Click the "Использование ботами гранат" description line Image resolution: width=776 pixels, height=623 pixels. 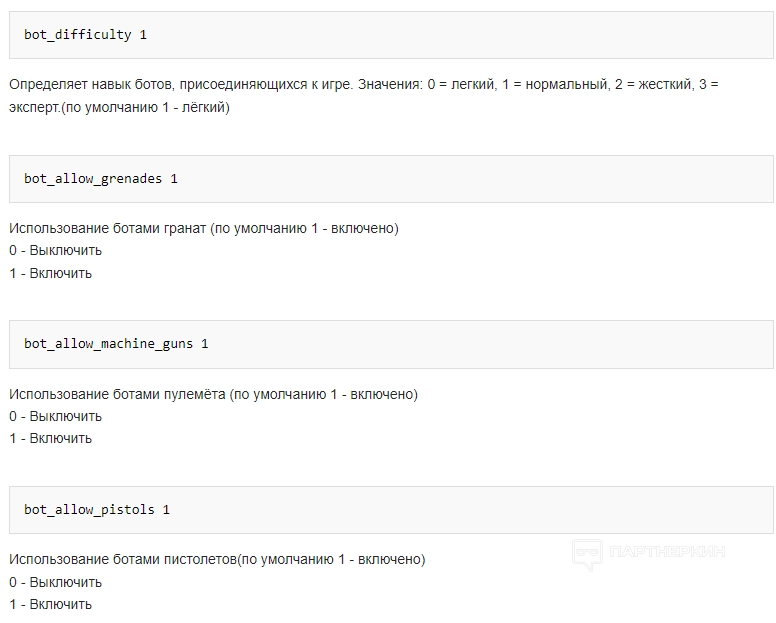coord(203,229)
